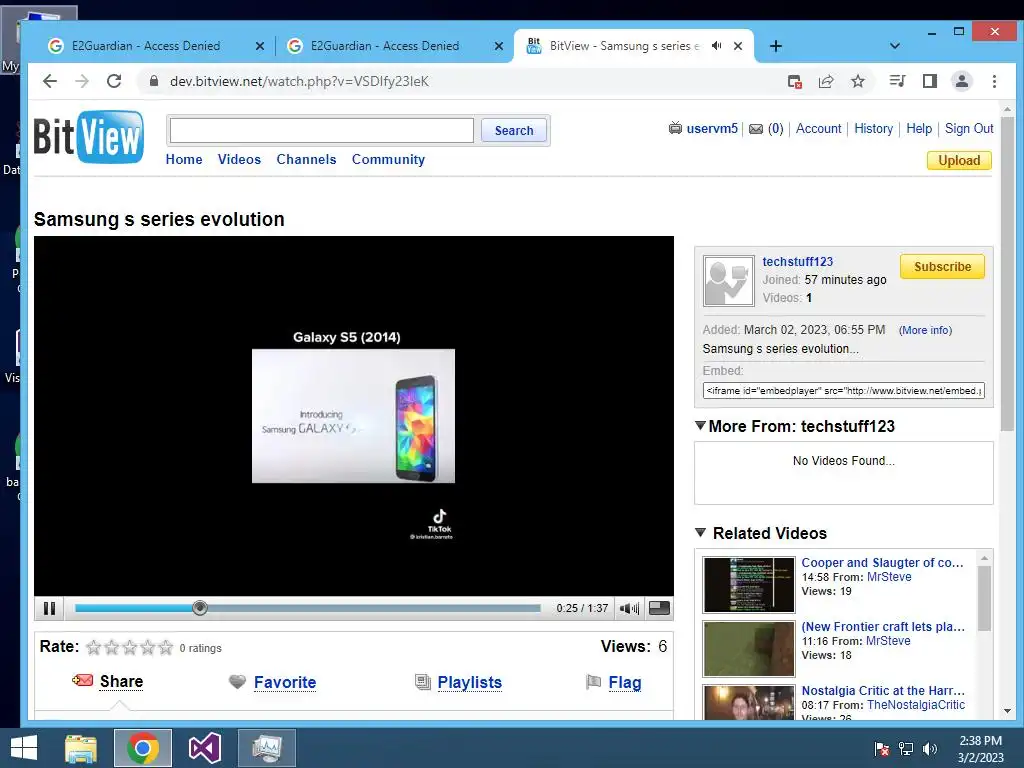Mute the video player volume
The height and width of the screenshot is (768, 1024).
629,609
